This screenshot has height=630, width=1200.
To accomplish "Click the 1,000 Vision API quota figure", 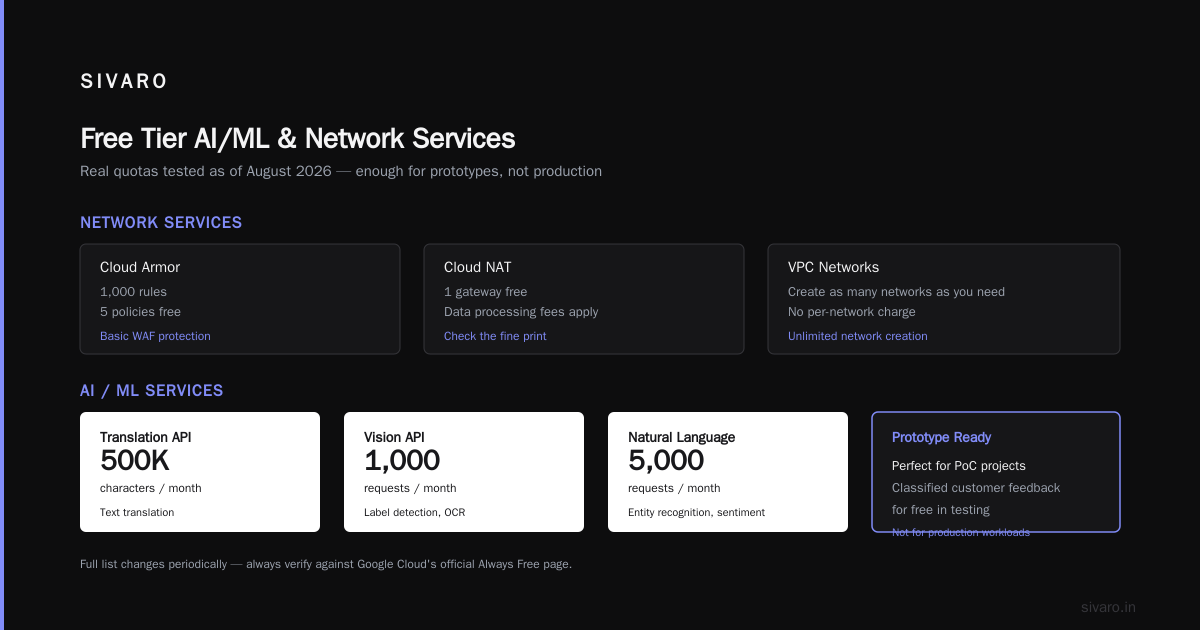I will click(x=402, y=461).
